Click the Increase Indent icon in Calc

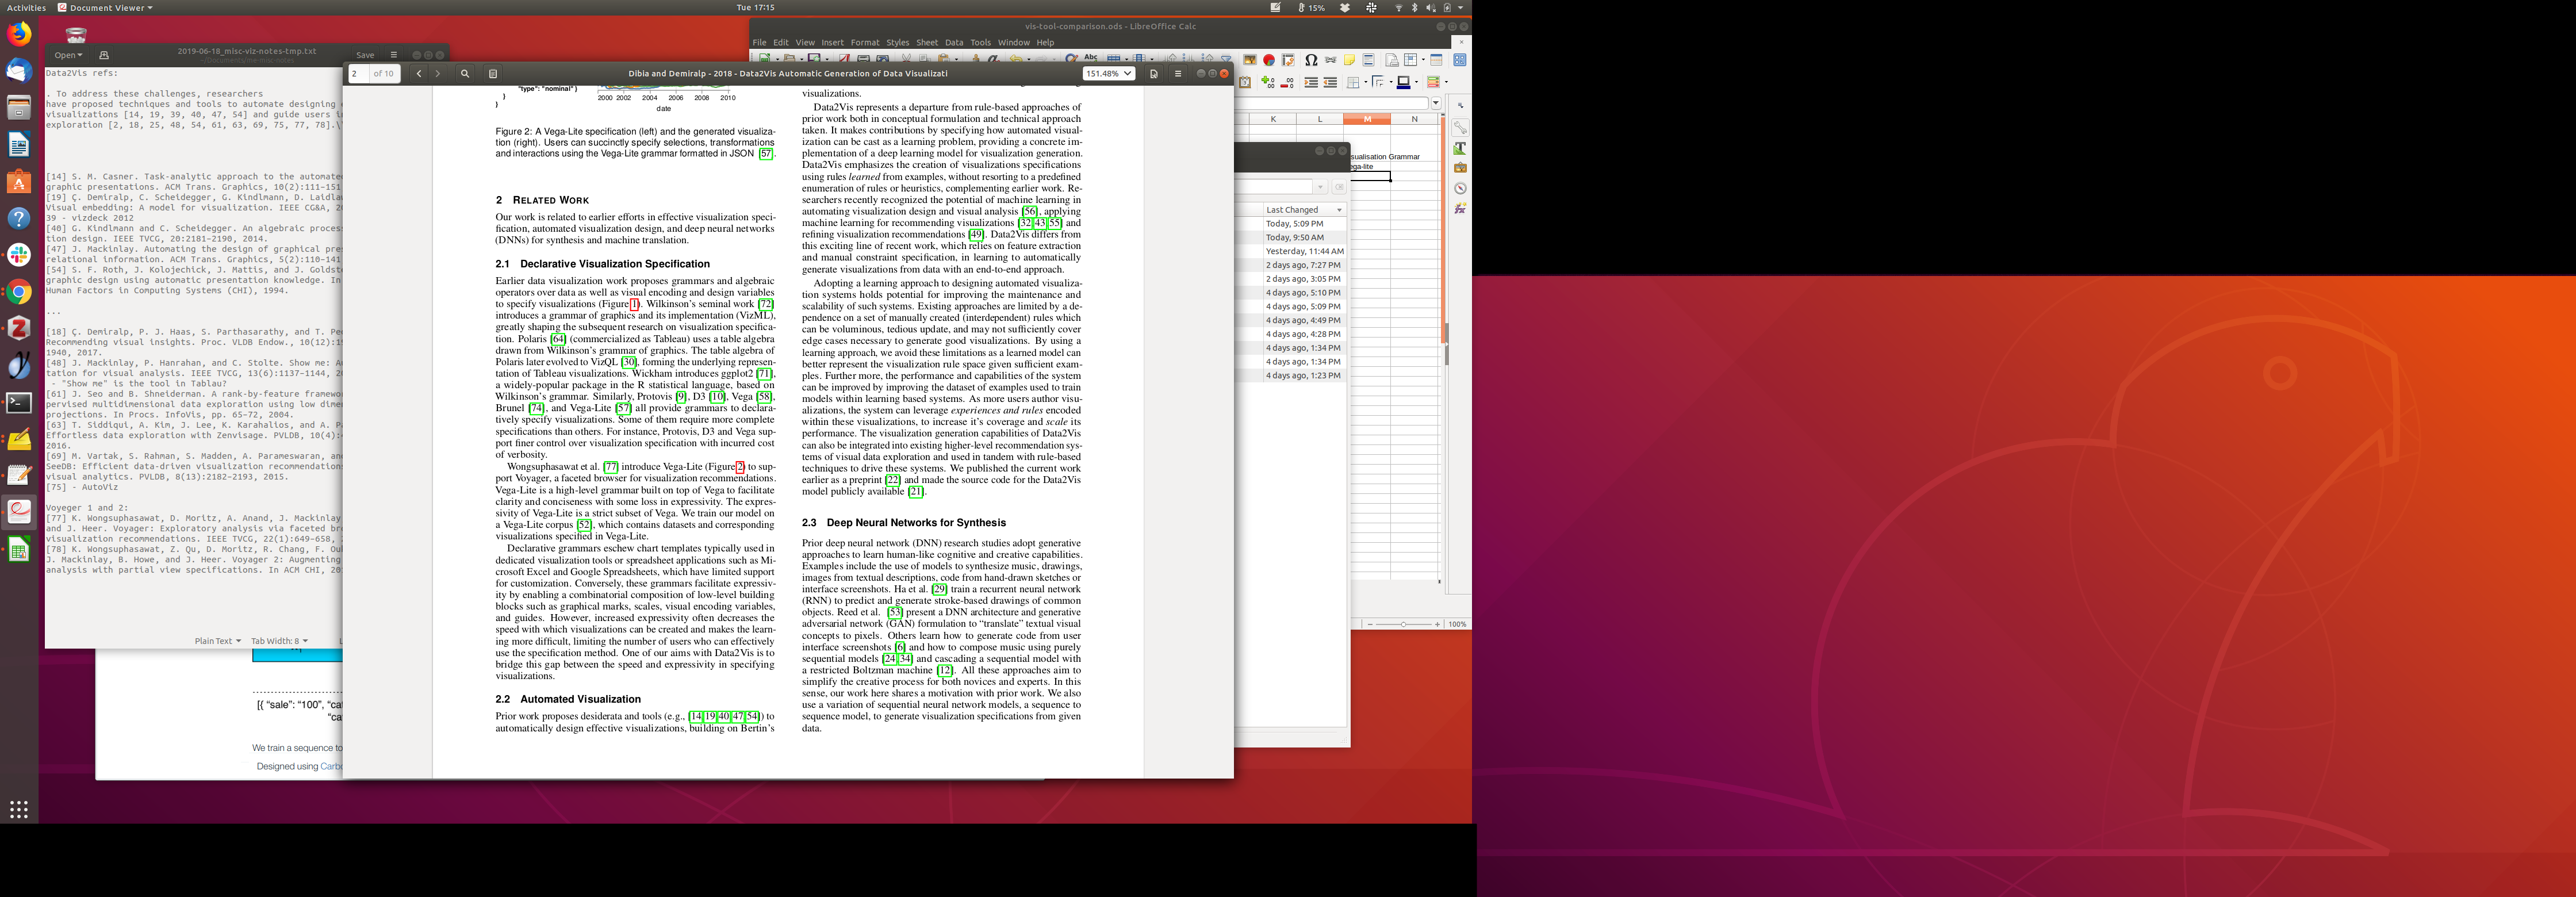1311,83
